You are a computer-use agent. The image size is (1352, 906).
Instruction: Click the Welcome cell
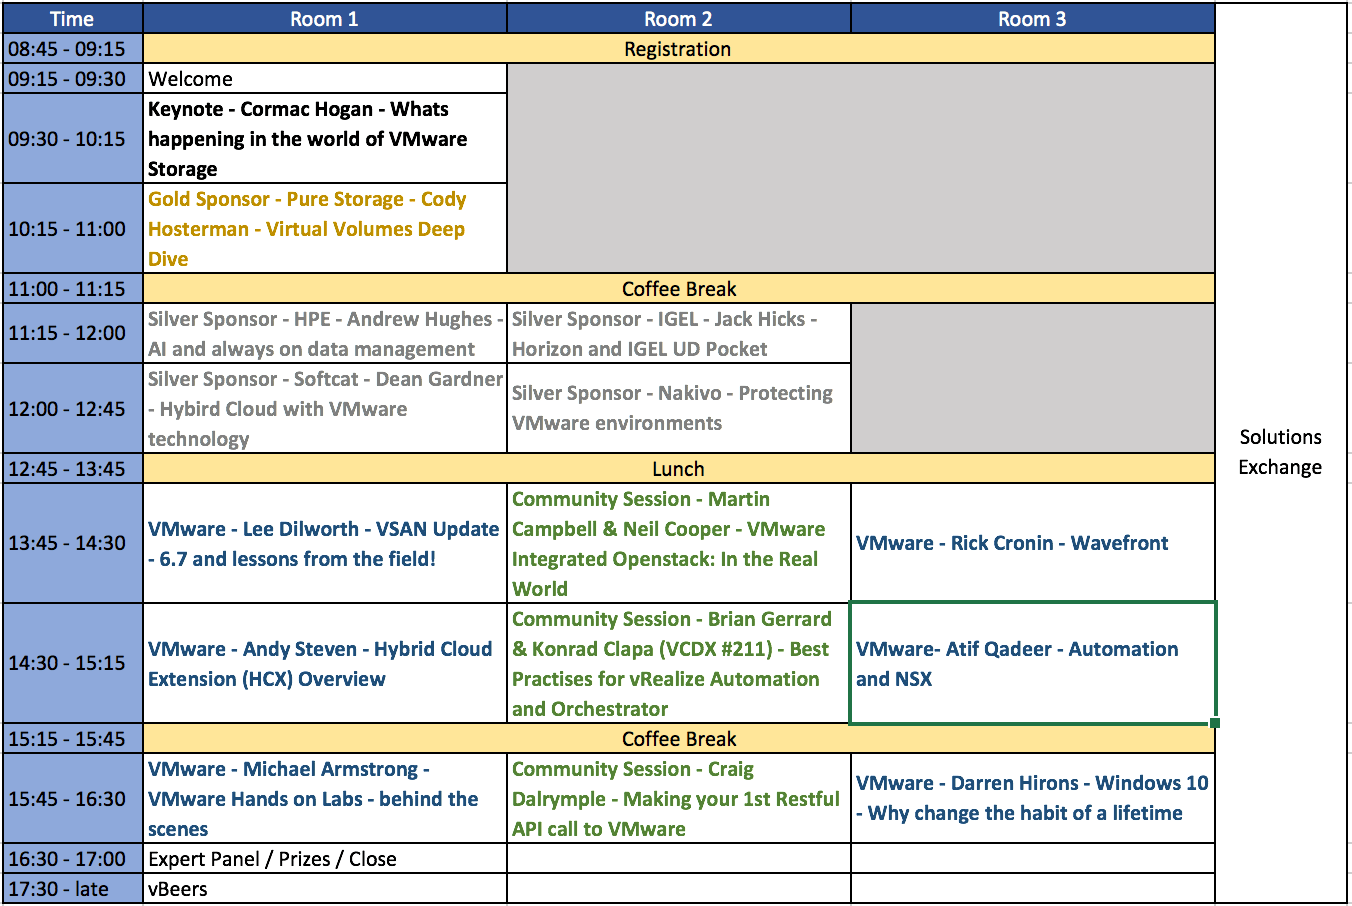pos(325,79)
